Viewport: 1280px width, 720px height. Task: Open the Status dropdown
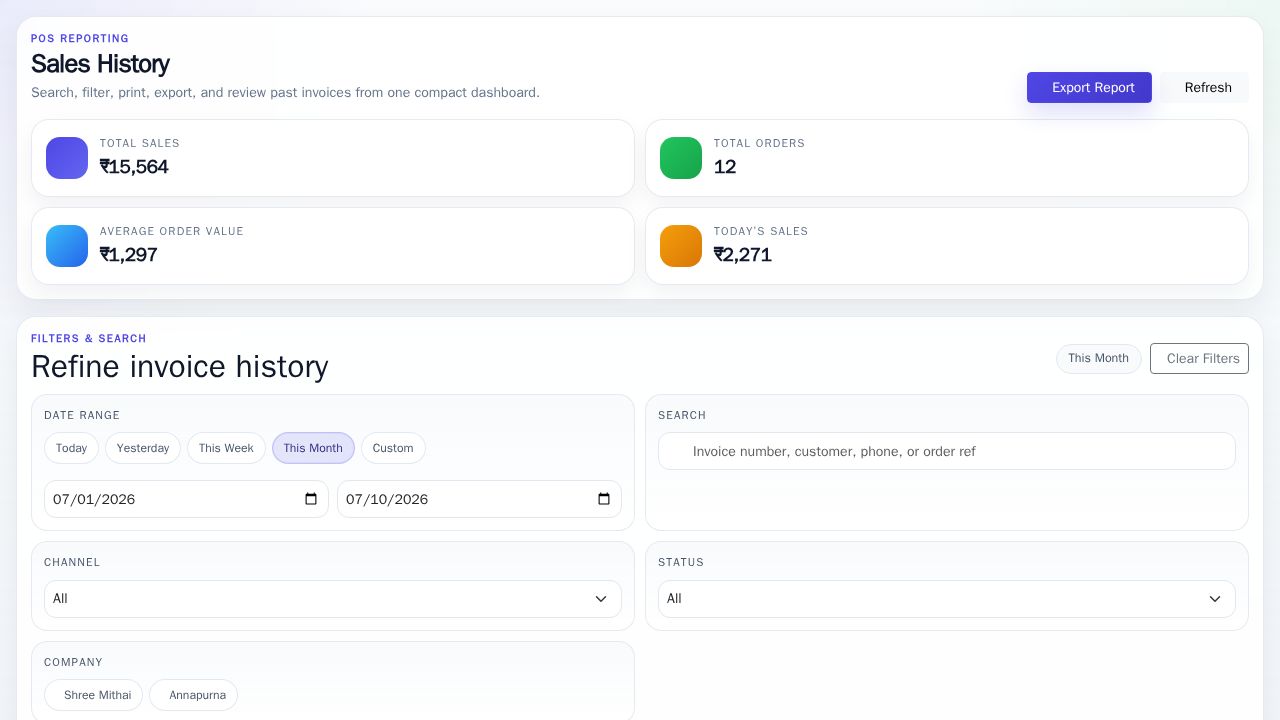coord(947,599)
